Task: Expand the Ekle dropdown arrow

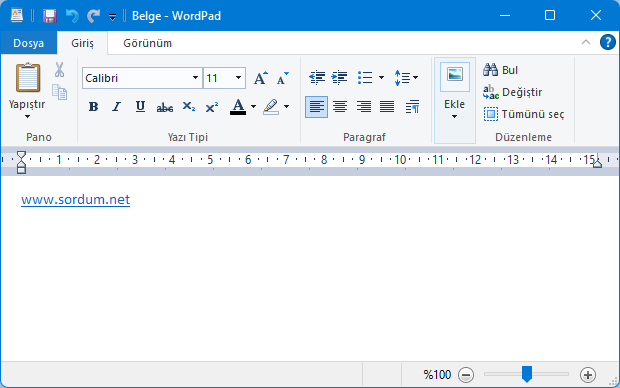Action: point(454,116)
